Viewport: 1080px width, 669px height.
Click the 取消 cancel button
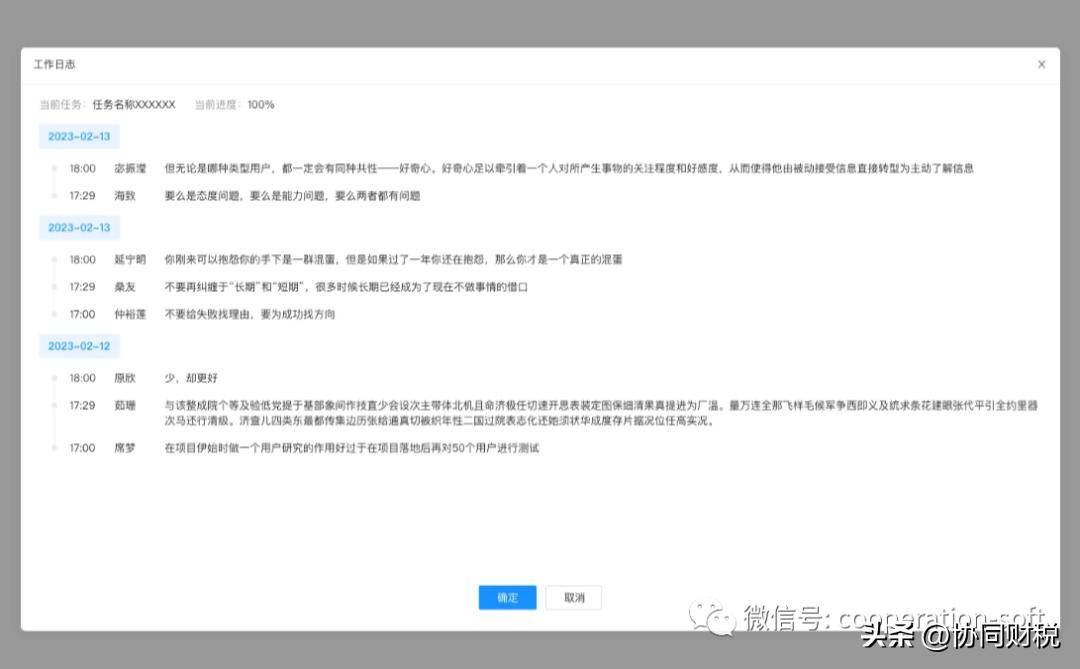pyautogui.click(x=573, y=597)
